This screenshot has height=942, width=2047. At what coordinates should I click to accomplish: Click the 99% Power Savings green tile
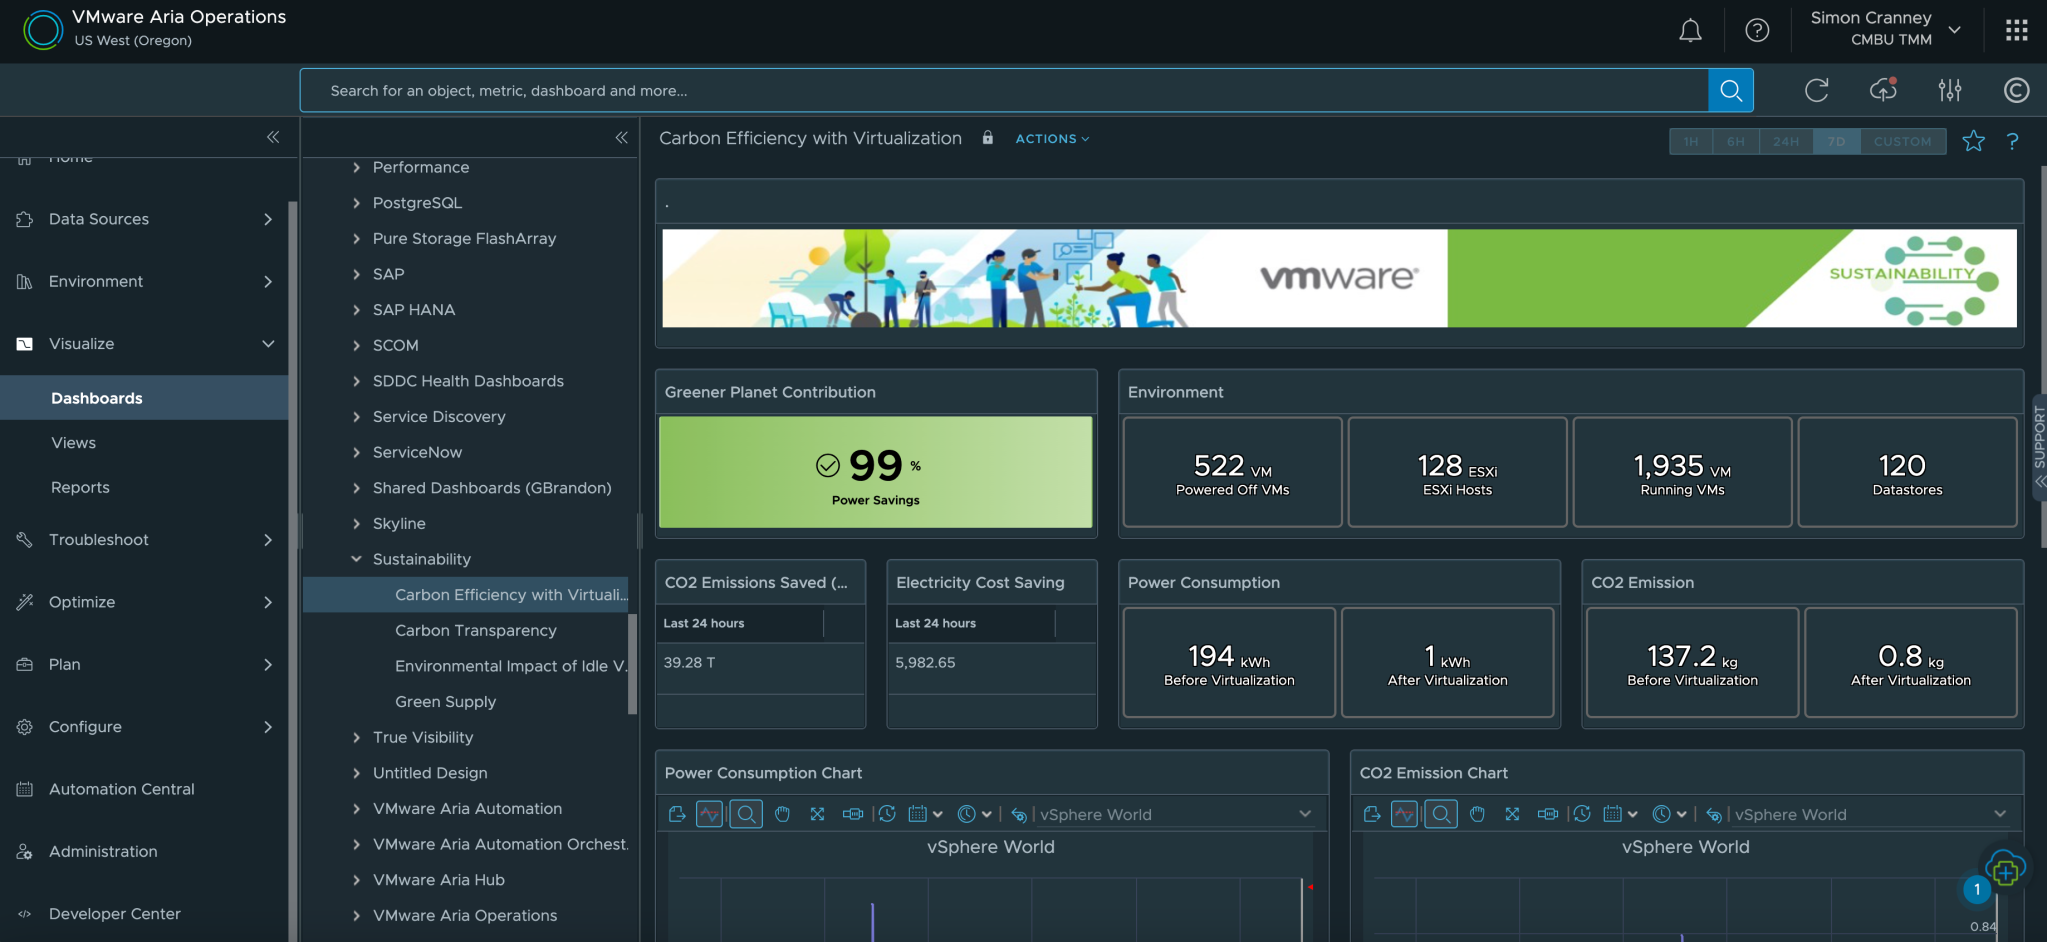coord(876,472)
